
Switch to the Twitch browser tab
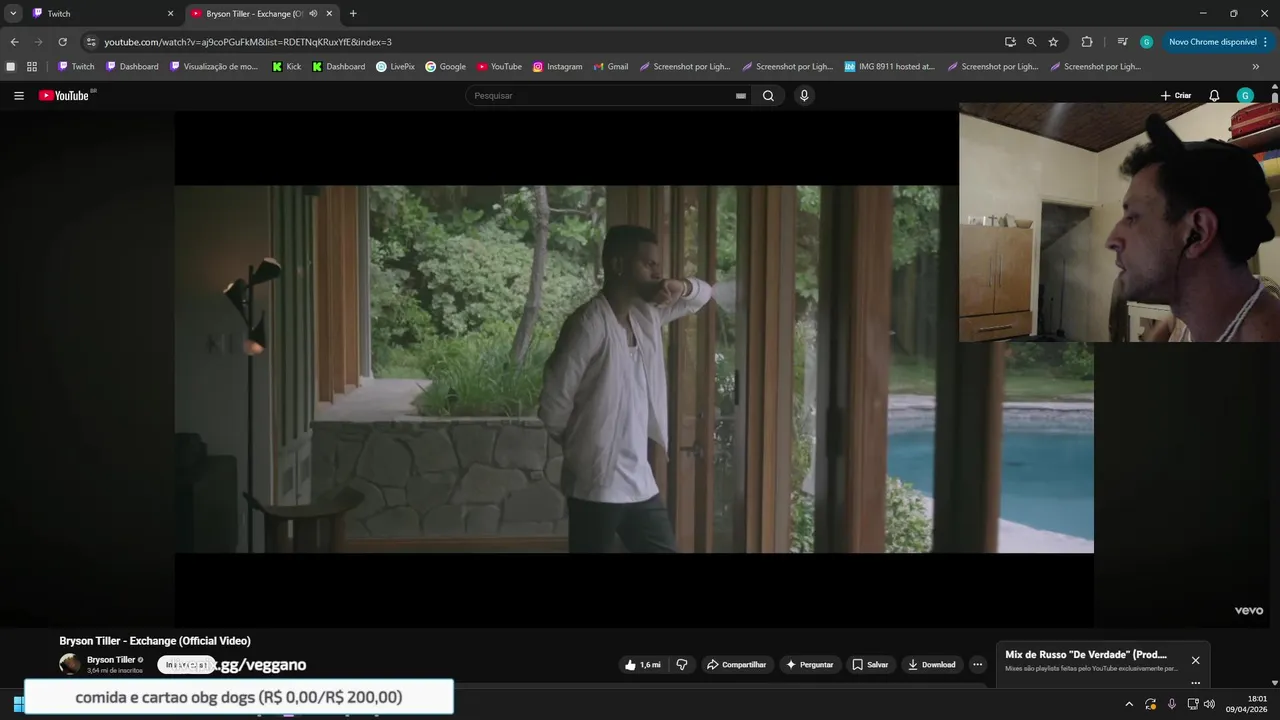point(100,14)
